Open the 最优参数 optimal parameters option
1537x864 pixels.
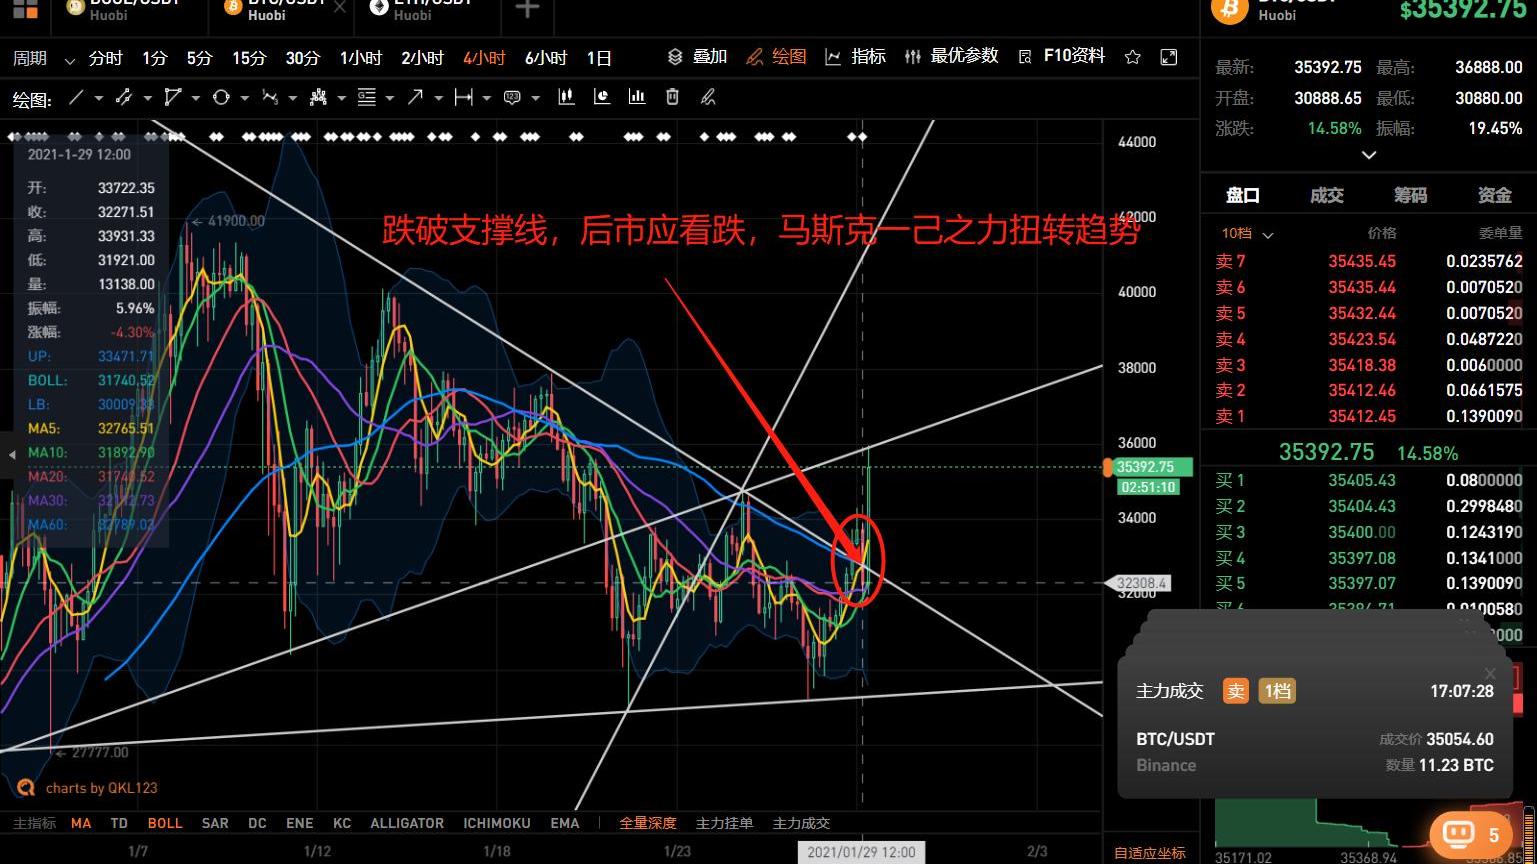coord(951,57)
